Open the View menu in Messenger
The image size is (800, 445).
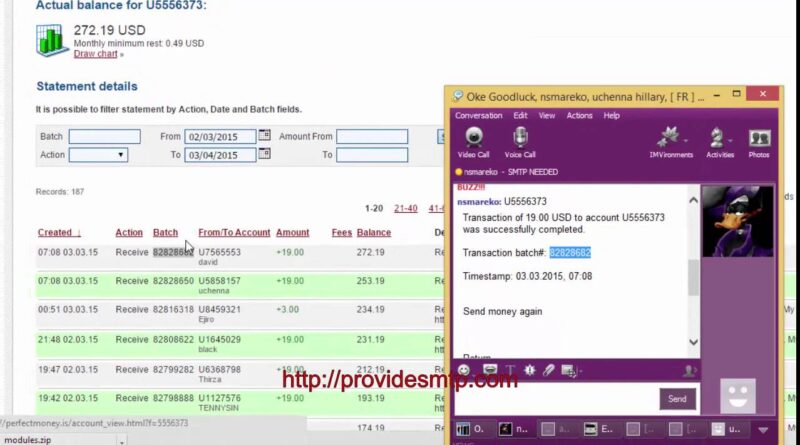click(x=546, y=115)
